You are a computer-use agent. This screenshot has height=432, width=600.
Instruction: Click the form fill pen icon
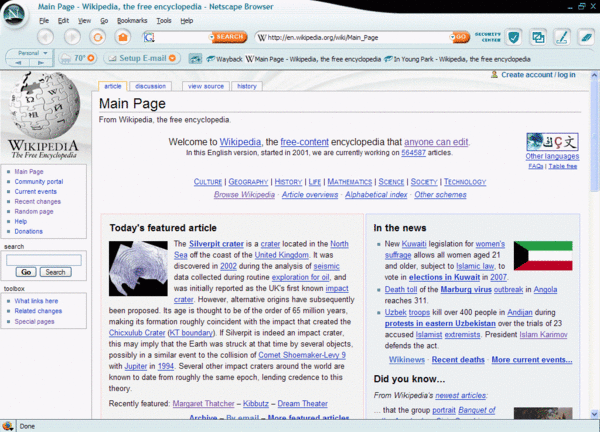pos(562,37)
